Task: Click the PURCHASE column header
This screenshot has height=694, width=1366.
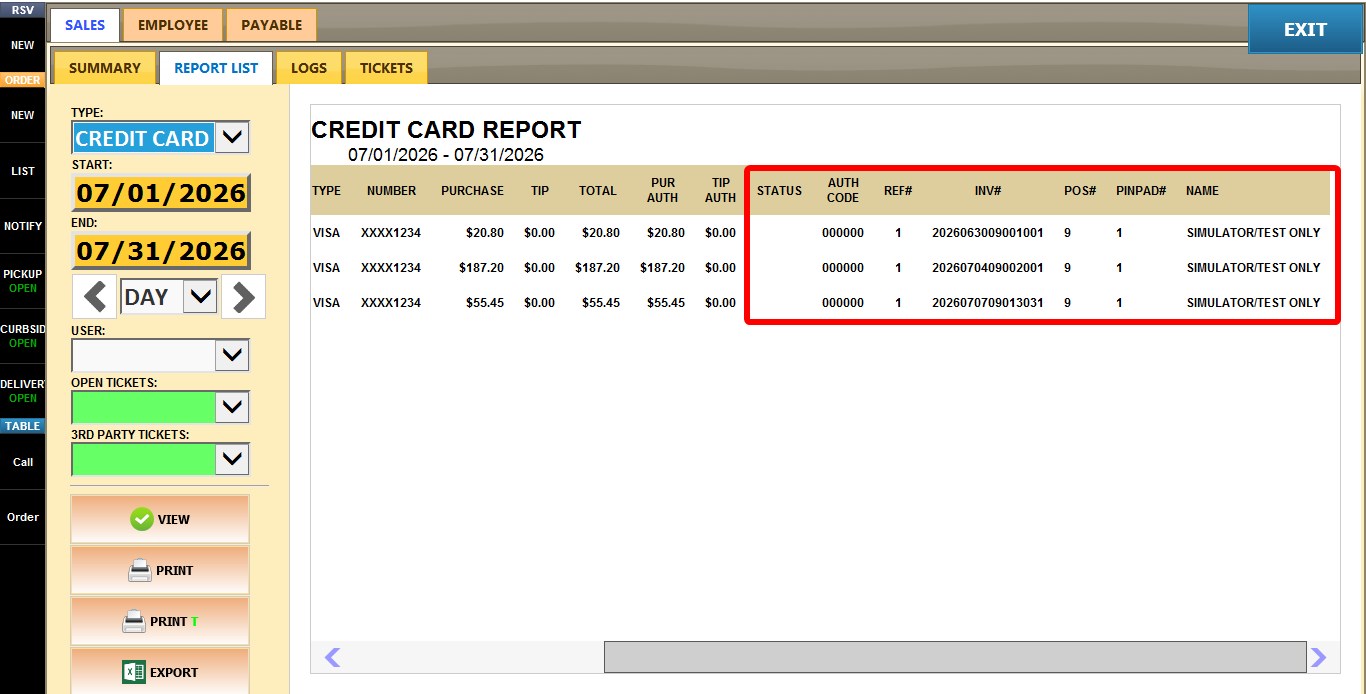Action: (472, 190)
